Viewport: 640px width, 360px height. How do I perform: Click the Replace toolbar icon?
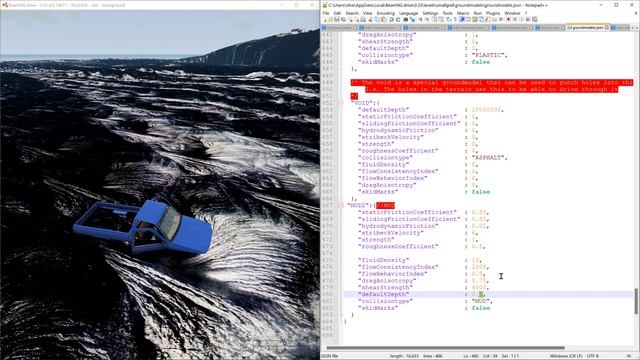(412, 19)
